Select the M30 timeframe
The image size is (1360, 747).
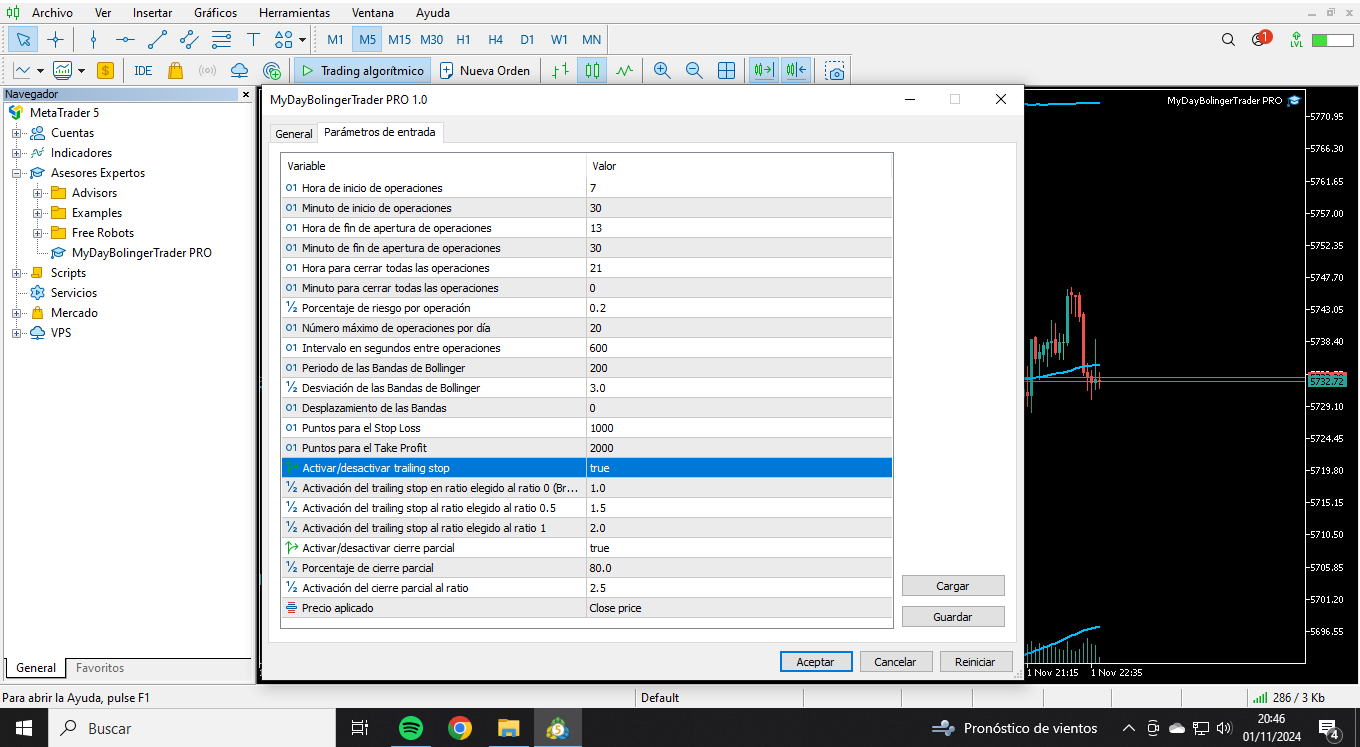pyautogui.click(x=431, y=40)
